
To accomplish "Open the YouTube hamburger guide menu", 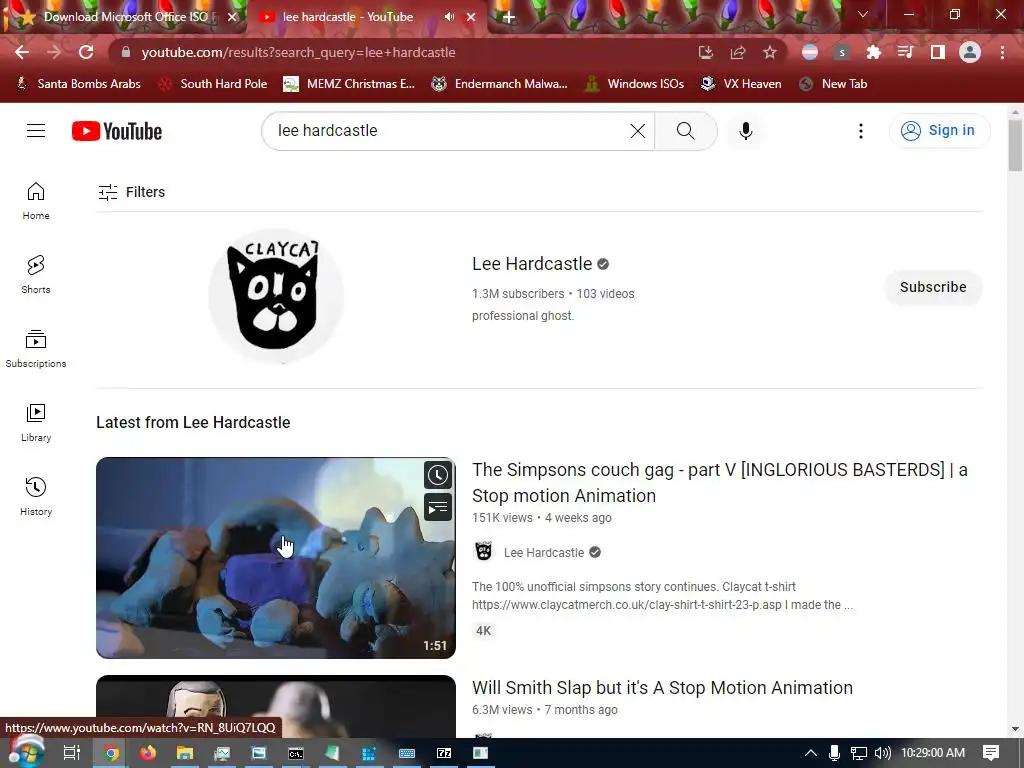I will 36,131.
